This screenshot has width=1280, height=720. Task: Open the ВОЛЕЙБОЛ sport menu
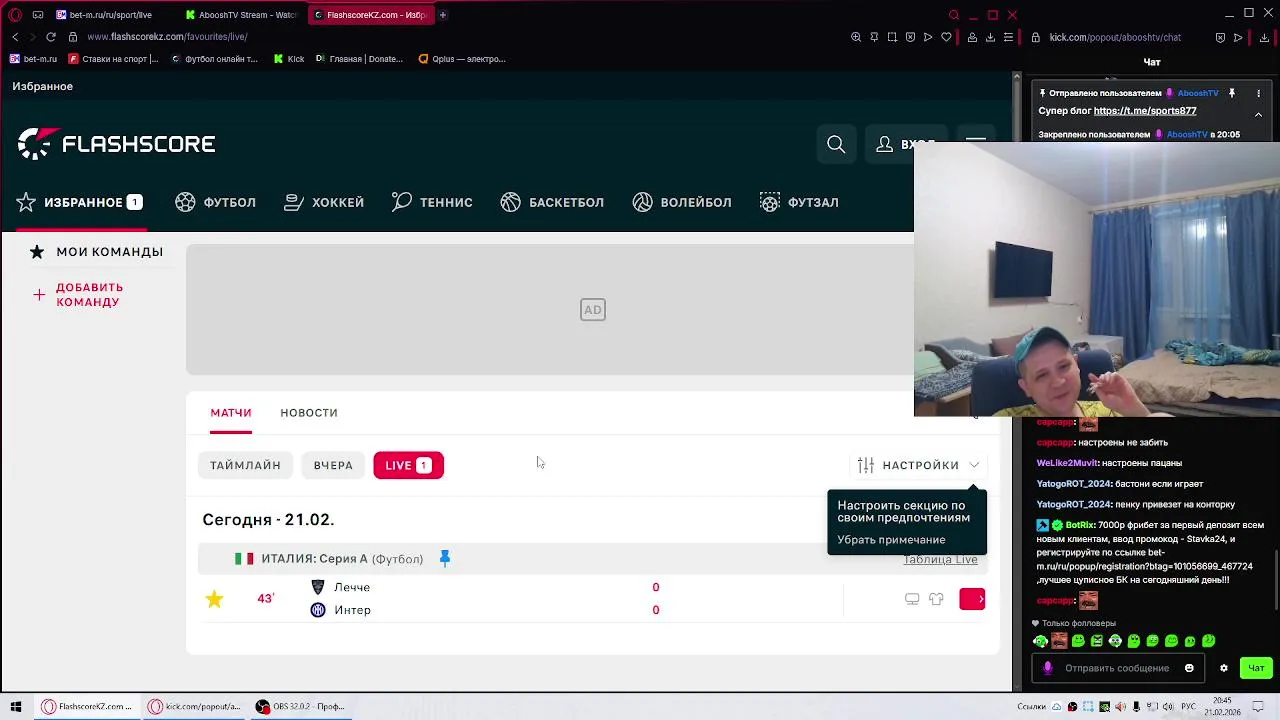pyautogui.click(x=682, y=202)
